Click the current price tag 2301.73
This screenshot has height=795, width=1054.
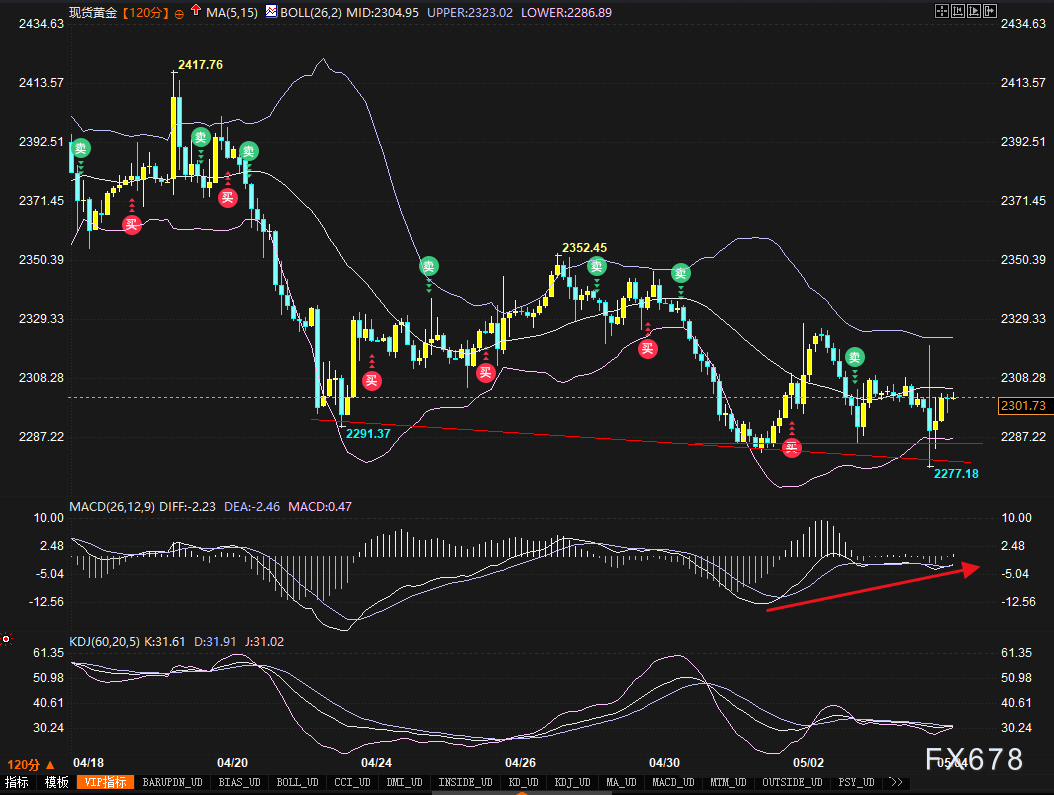[1021, 406]
